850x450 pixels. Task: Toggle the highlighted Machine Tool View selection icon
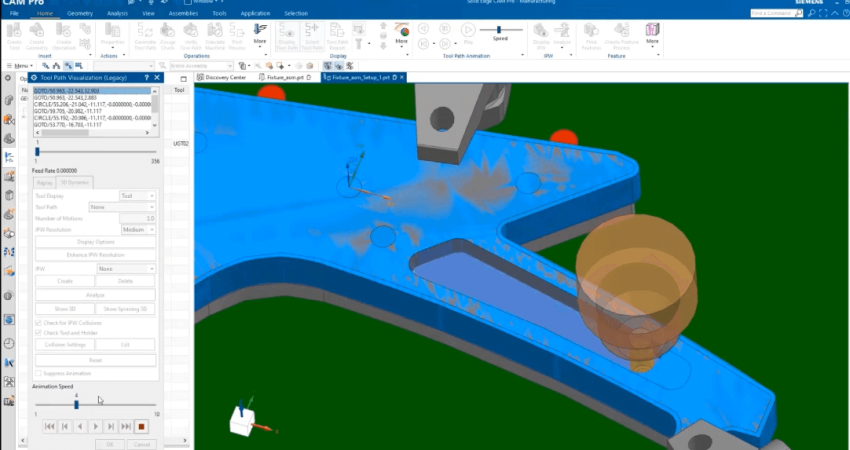click(68, 66)
